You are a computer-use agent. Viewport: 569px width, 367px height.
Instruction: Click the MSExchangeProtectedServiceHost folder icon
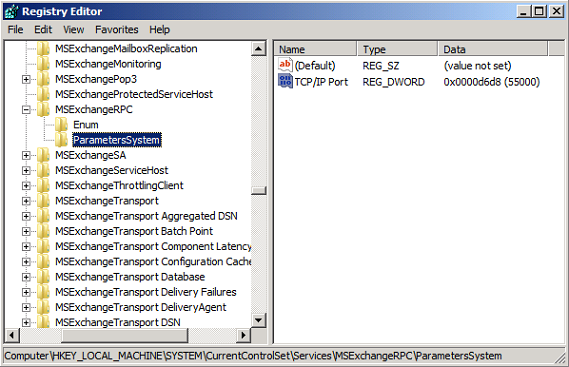[43, 94]
